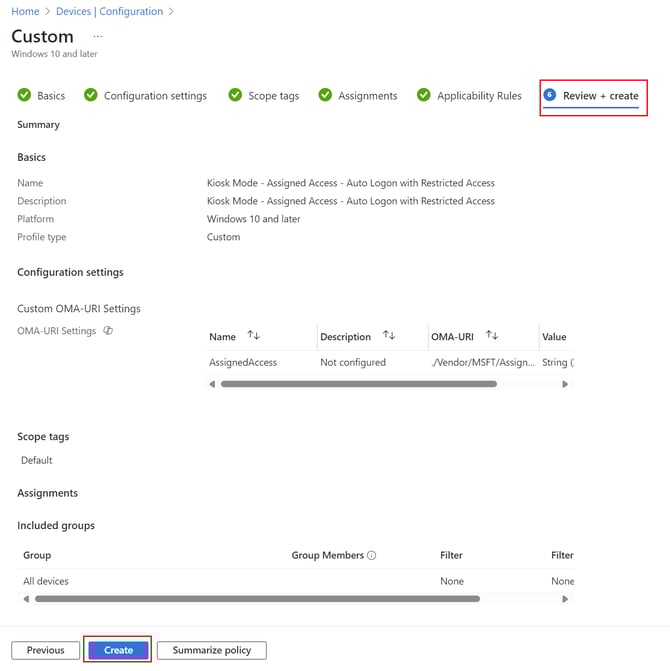Click the Previous button
The image size is (670, 671).
click(45, 650)
